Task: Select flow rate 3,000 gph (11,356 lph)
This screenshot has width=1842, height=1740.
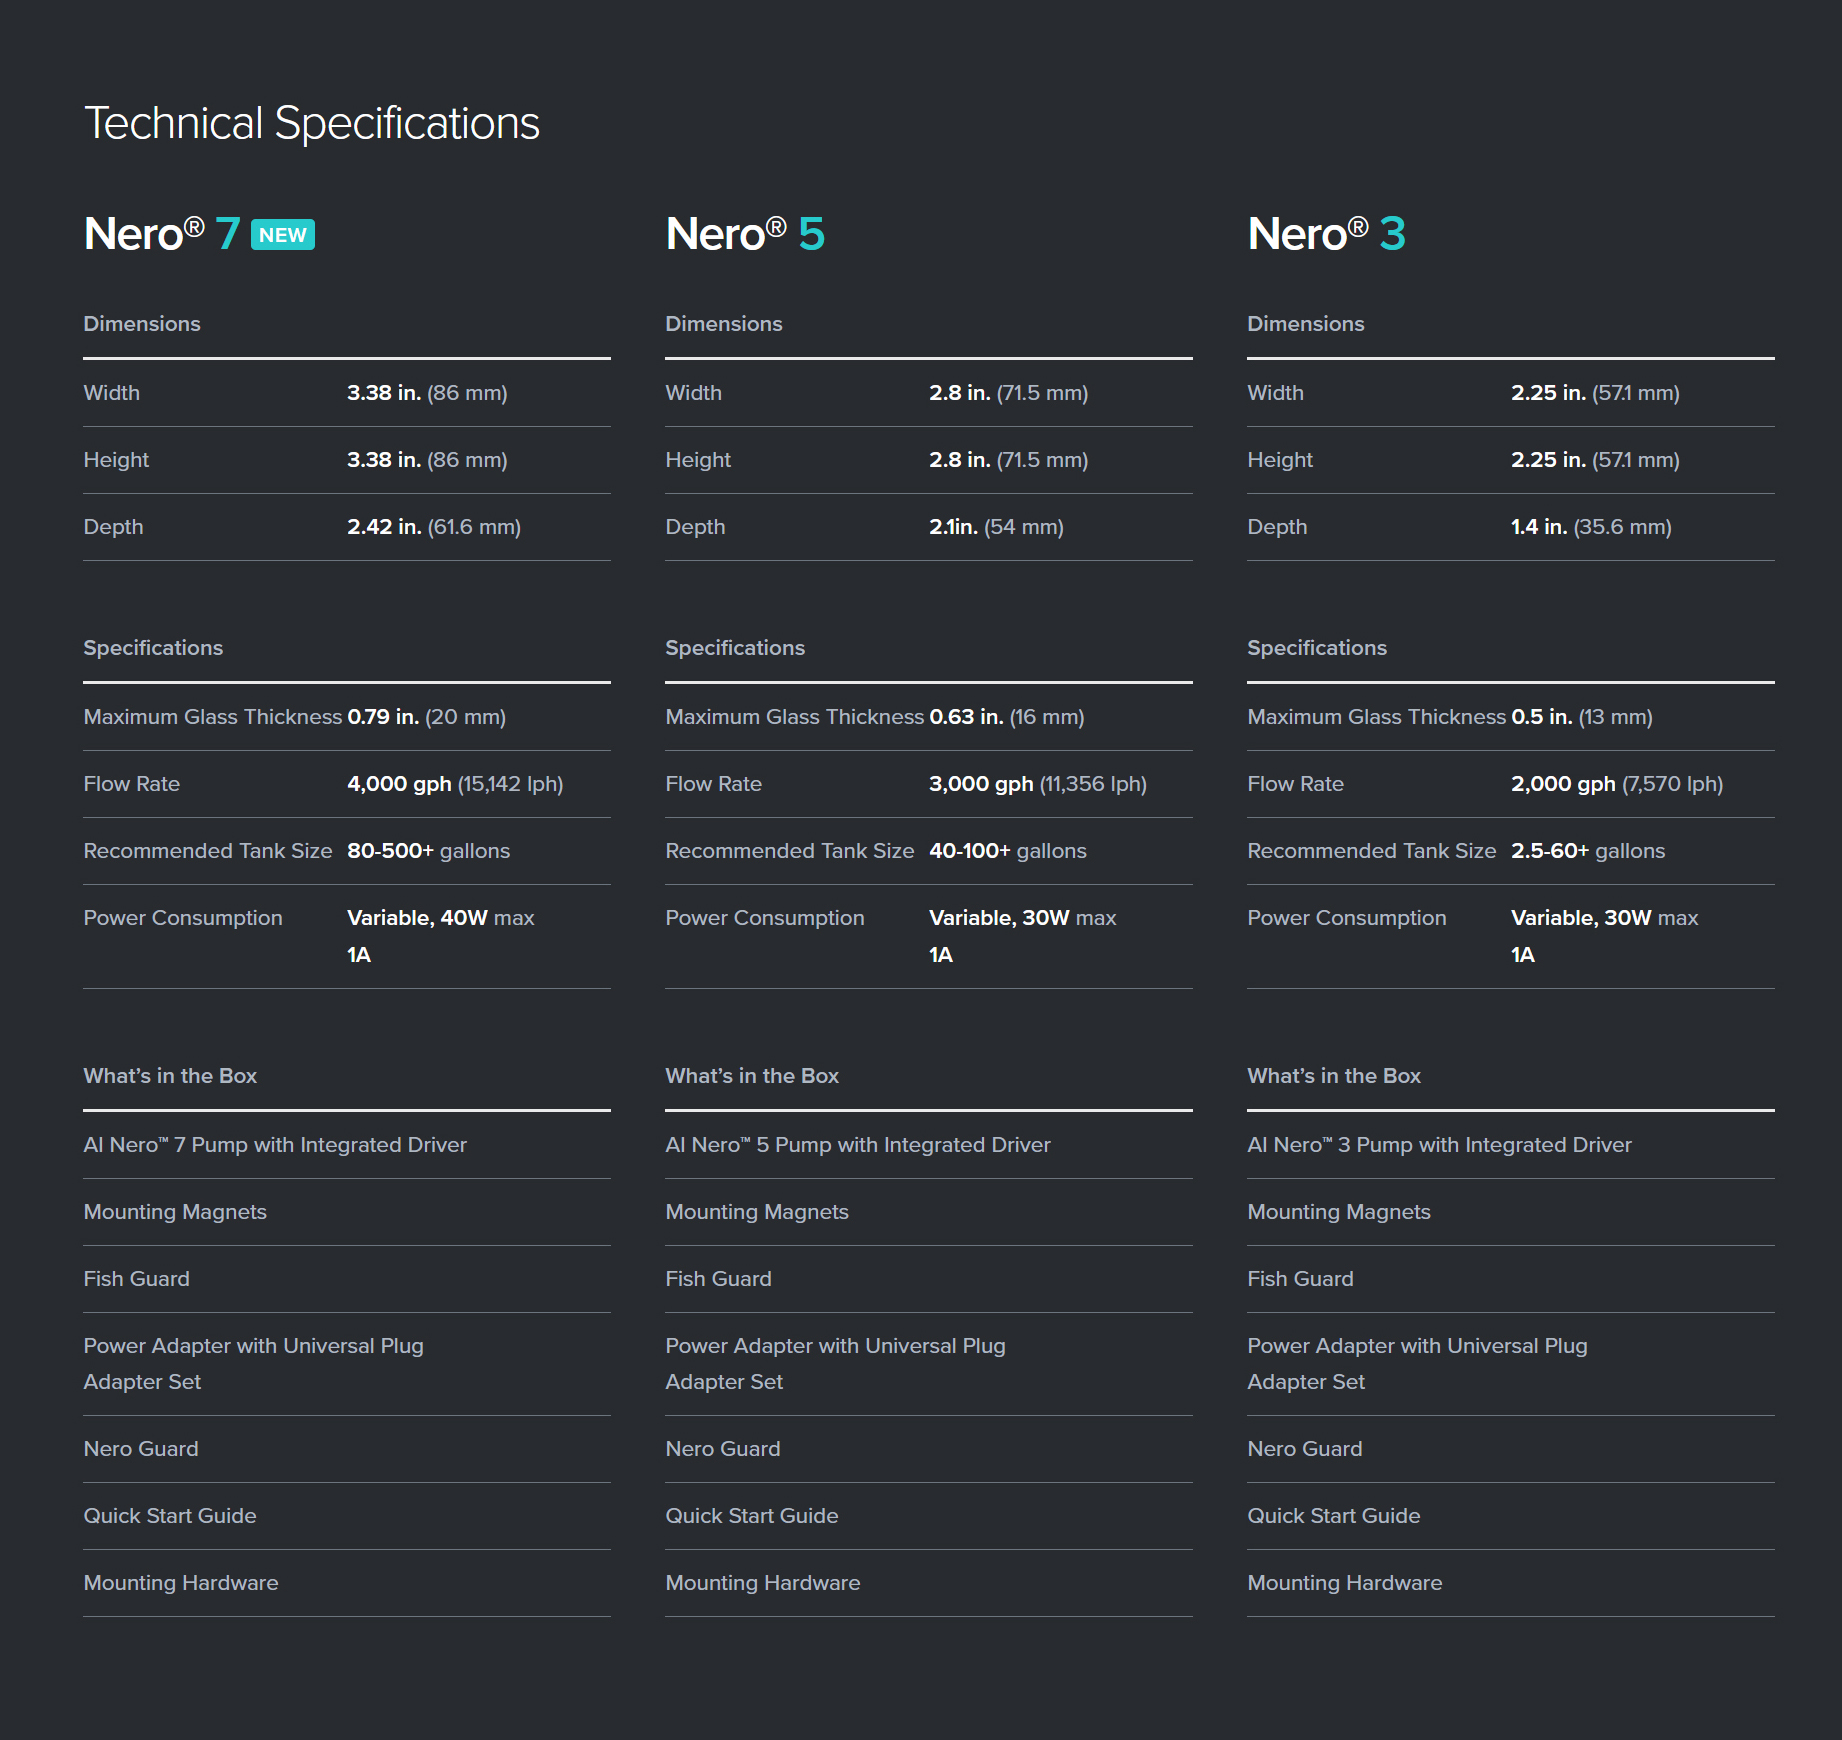Action: tap(1038, 784)
